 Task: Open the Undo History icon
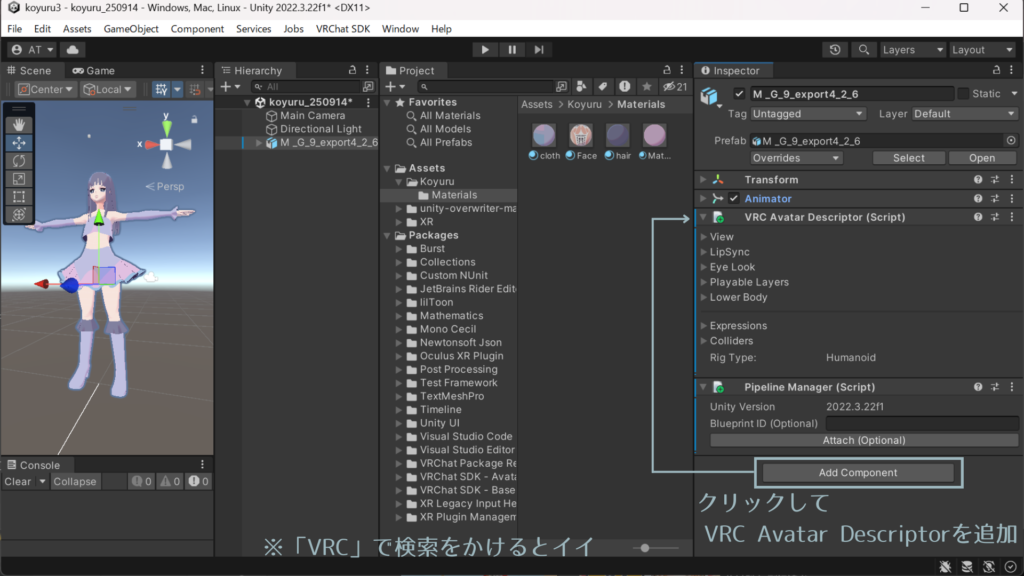[x=836, y=49]
